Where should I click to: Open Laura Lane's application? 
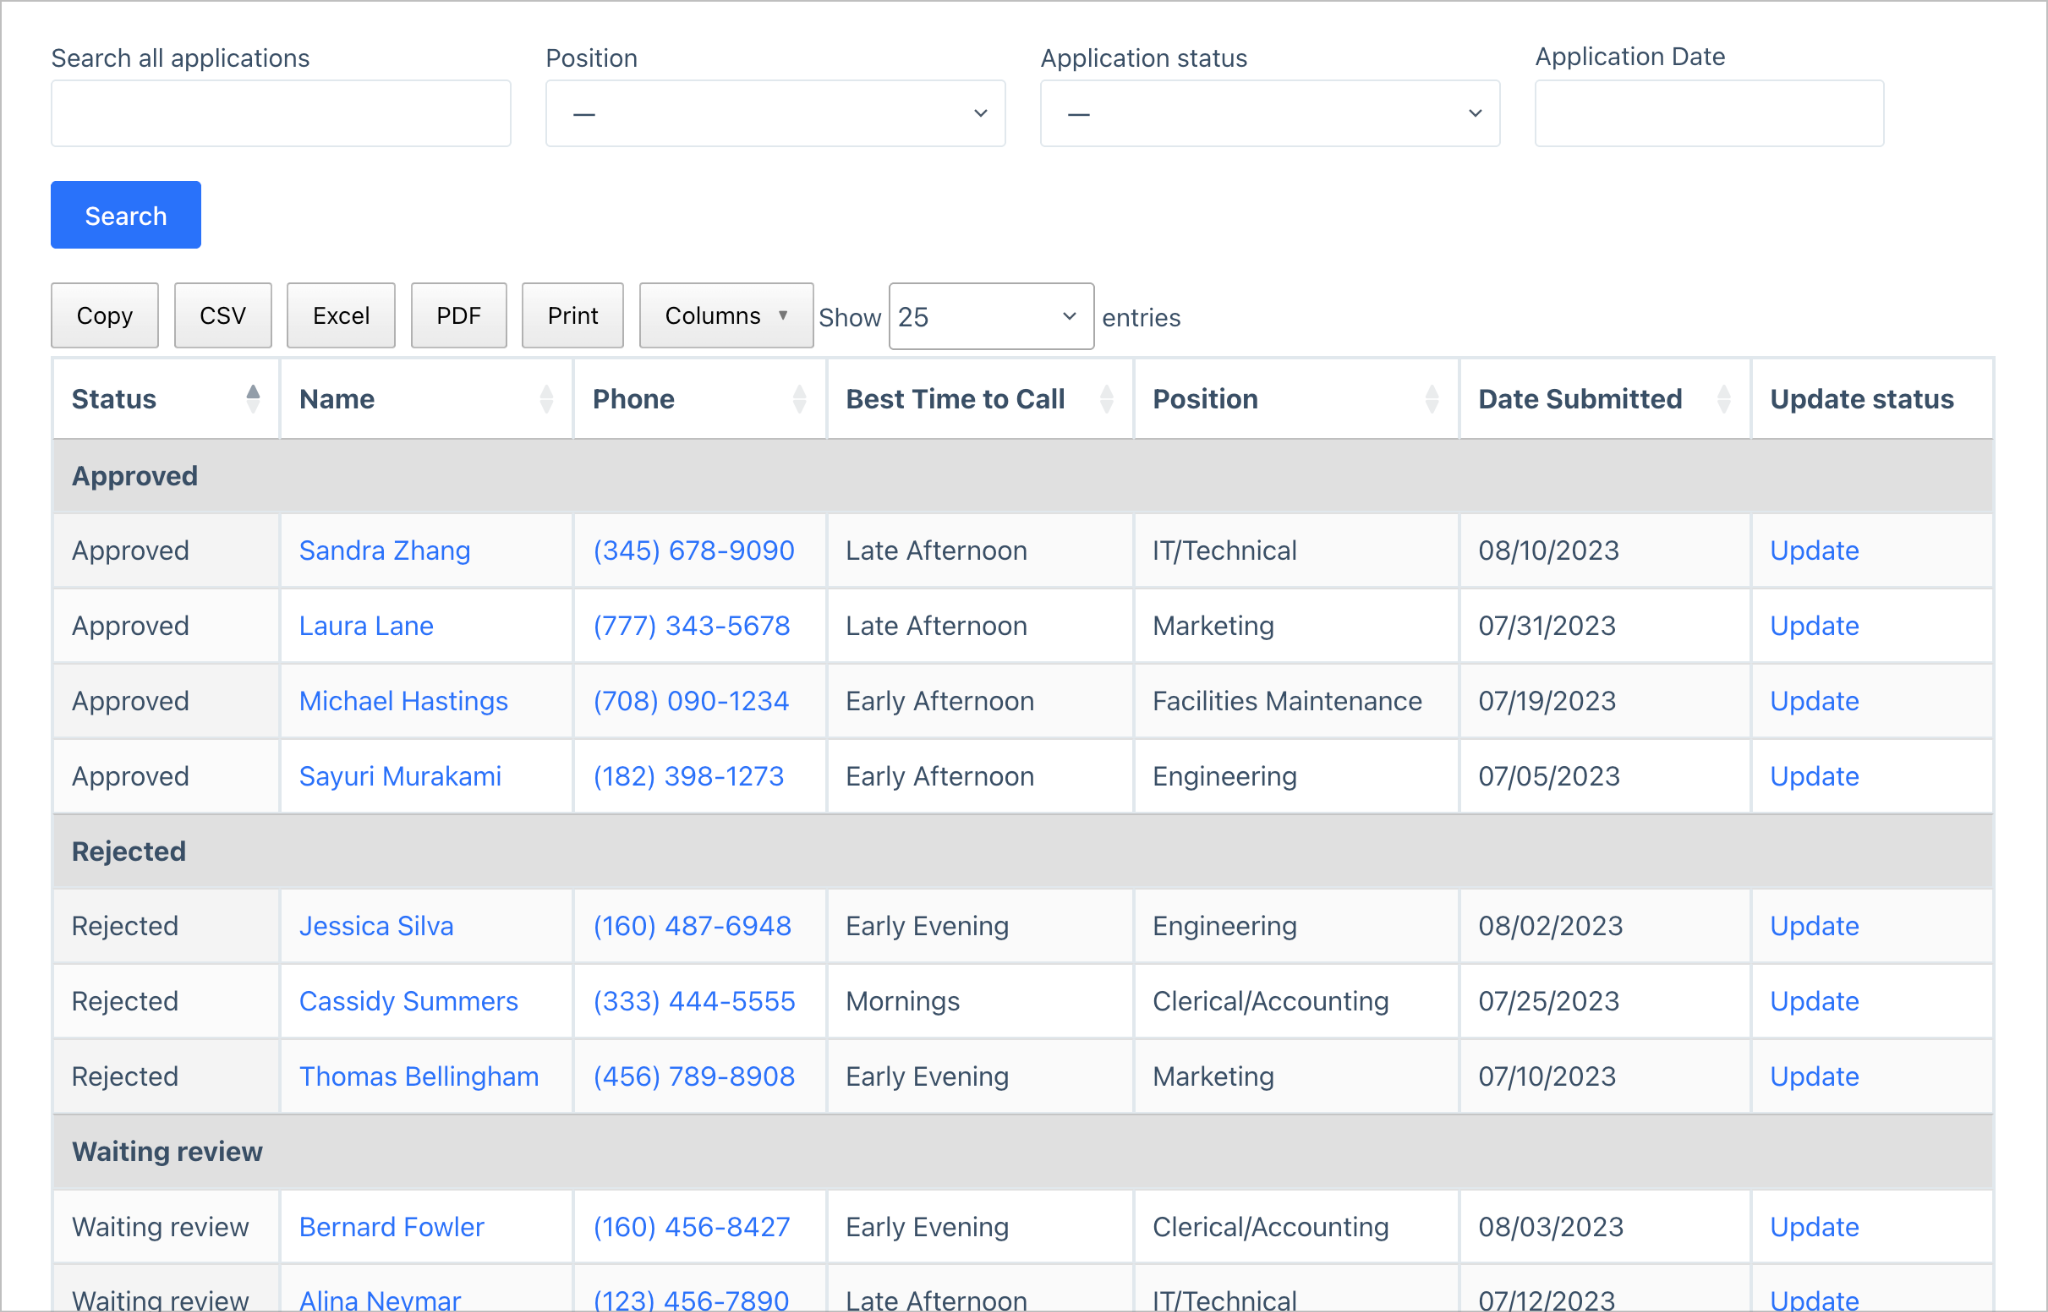[366, 626]
